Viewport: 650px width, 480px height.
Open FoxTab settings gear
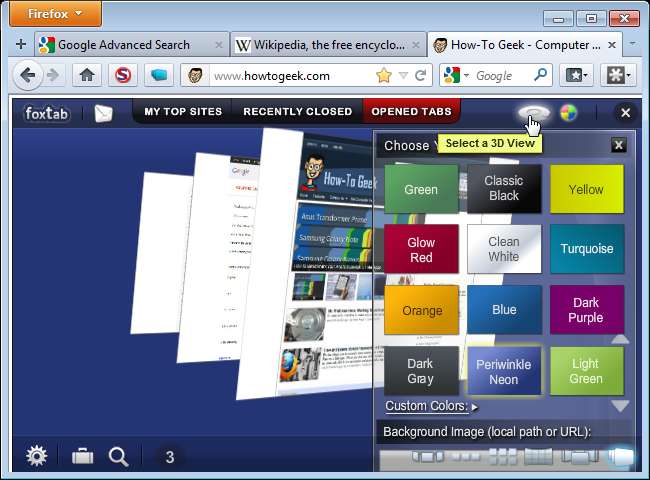[x=36, y=456]
